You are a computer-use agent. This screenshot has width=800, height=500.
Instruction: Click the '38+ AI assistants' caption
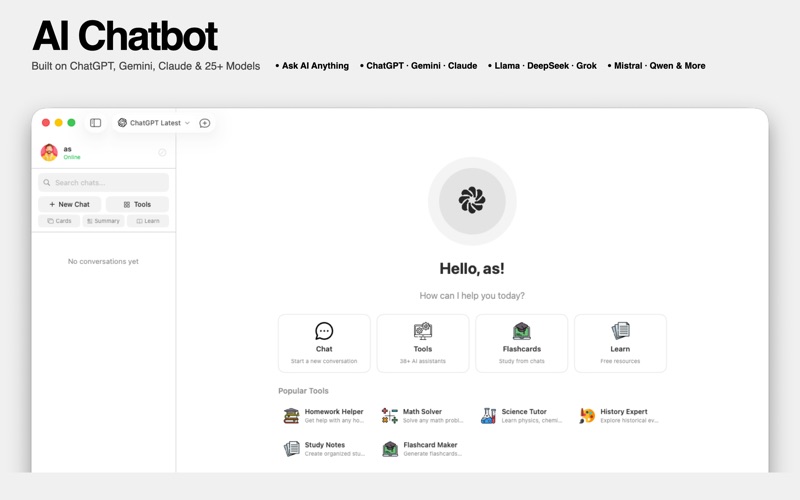tap(422, 361)
